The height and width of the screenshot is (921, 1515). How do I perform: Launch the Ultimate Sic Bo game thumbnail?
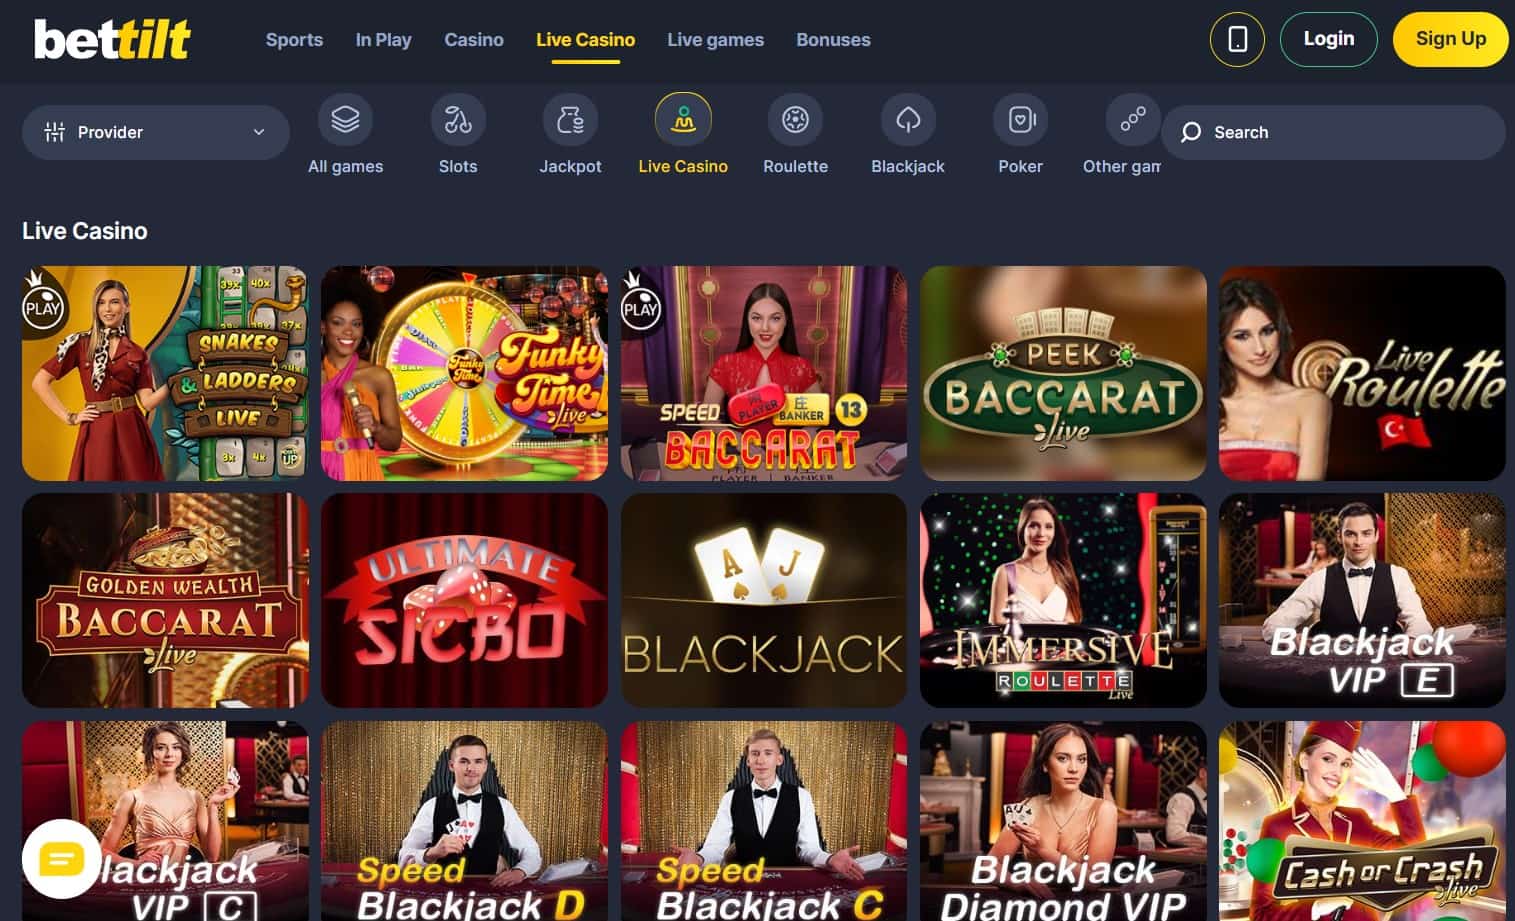pyautogui.click(x=464, y=600)
